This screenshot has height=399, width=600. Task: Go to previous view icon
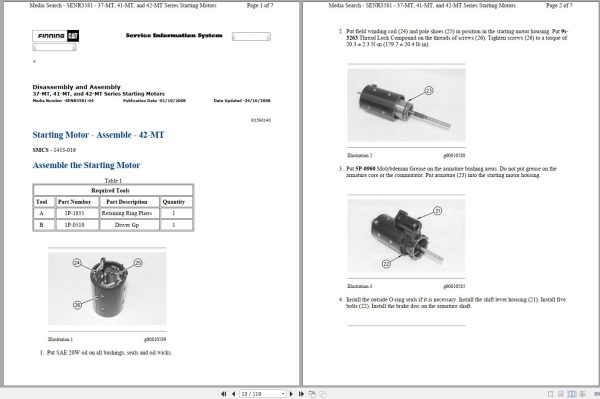[312, 394]
